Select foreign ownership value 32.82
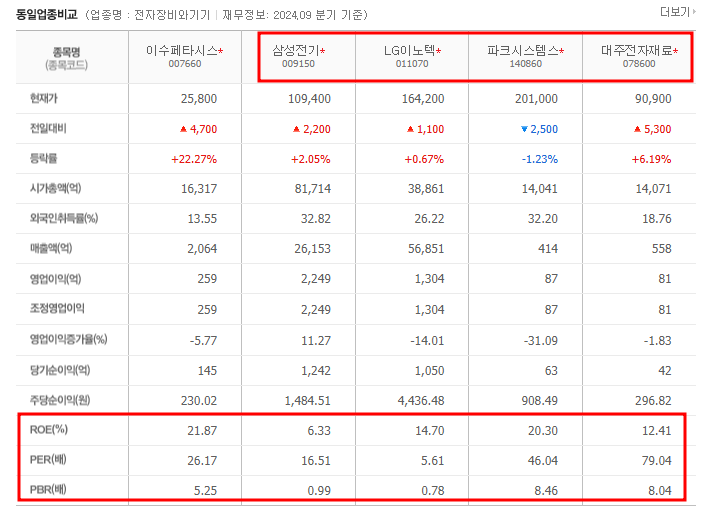This screenshot has width=701, height=514. coord(316,219)
